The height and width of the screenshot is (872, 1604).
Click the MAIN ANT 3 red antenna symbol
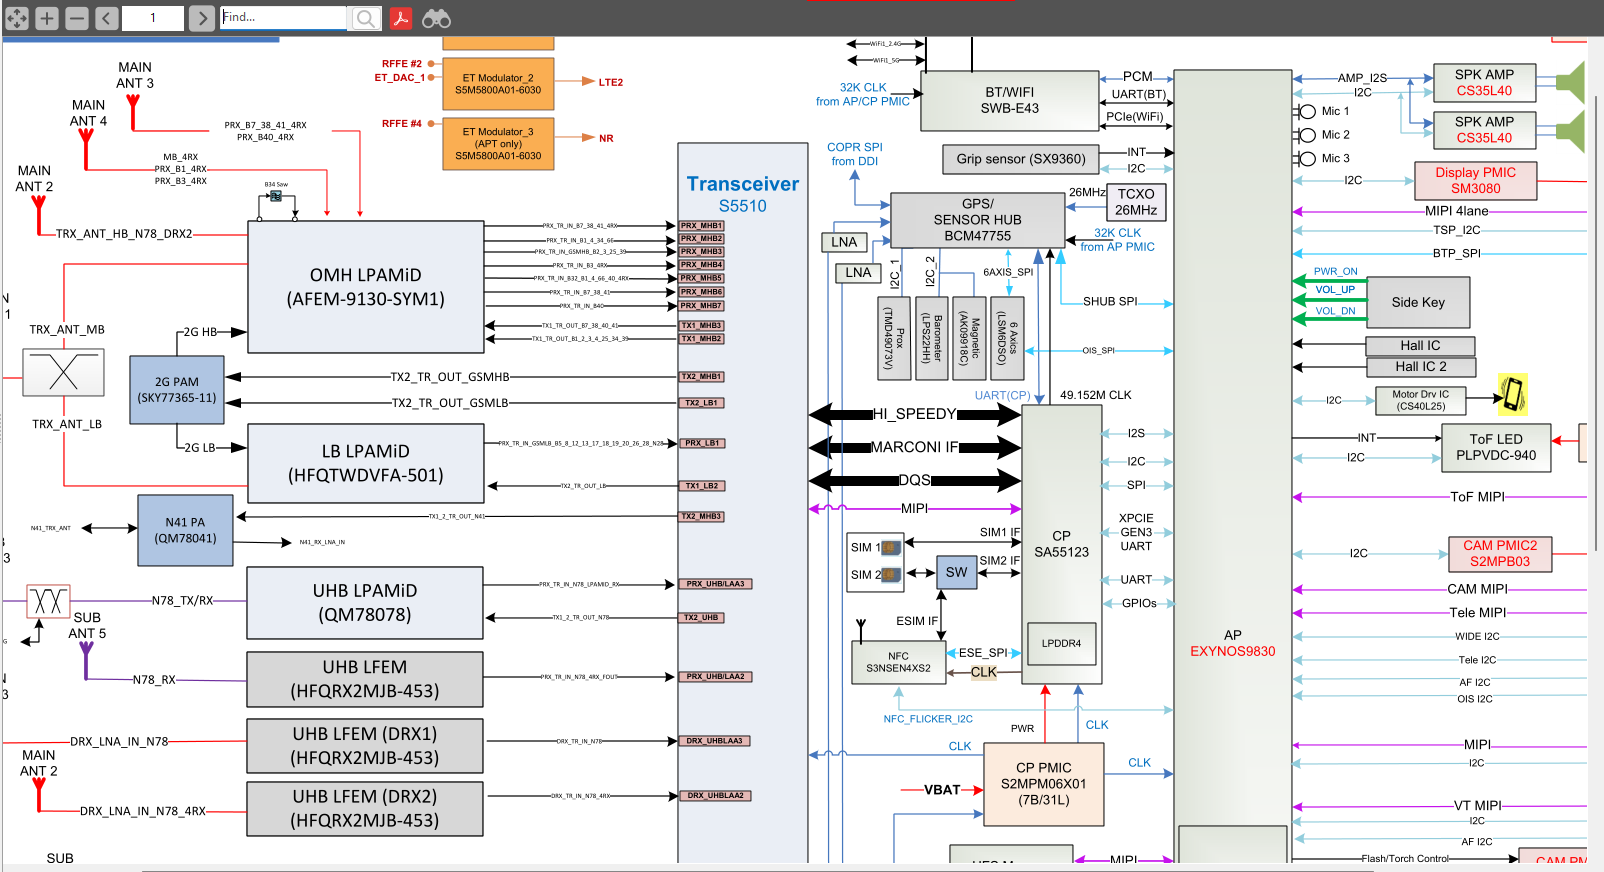point(132,110)
